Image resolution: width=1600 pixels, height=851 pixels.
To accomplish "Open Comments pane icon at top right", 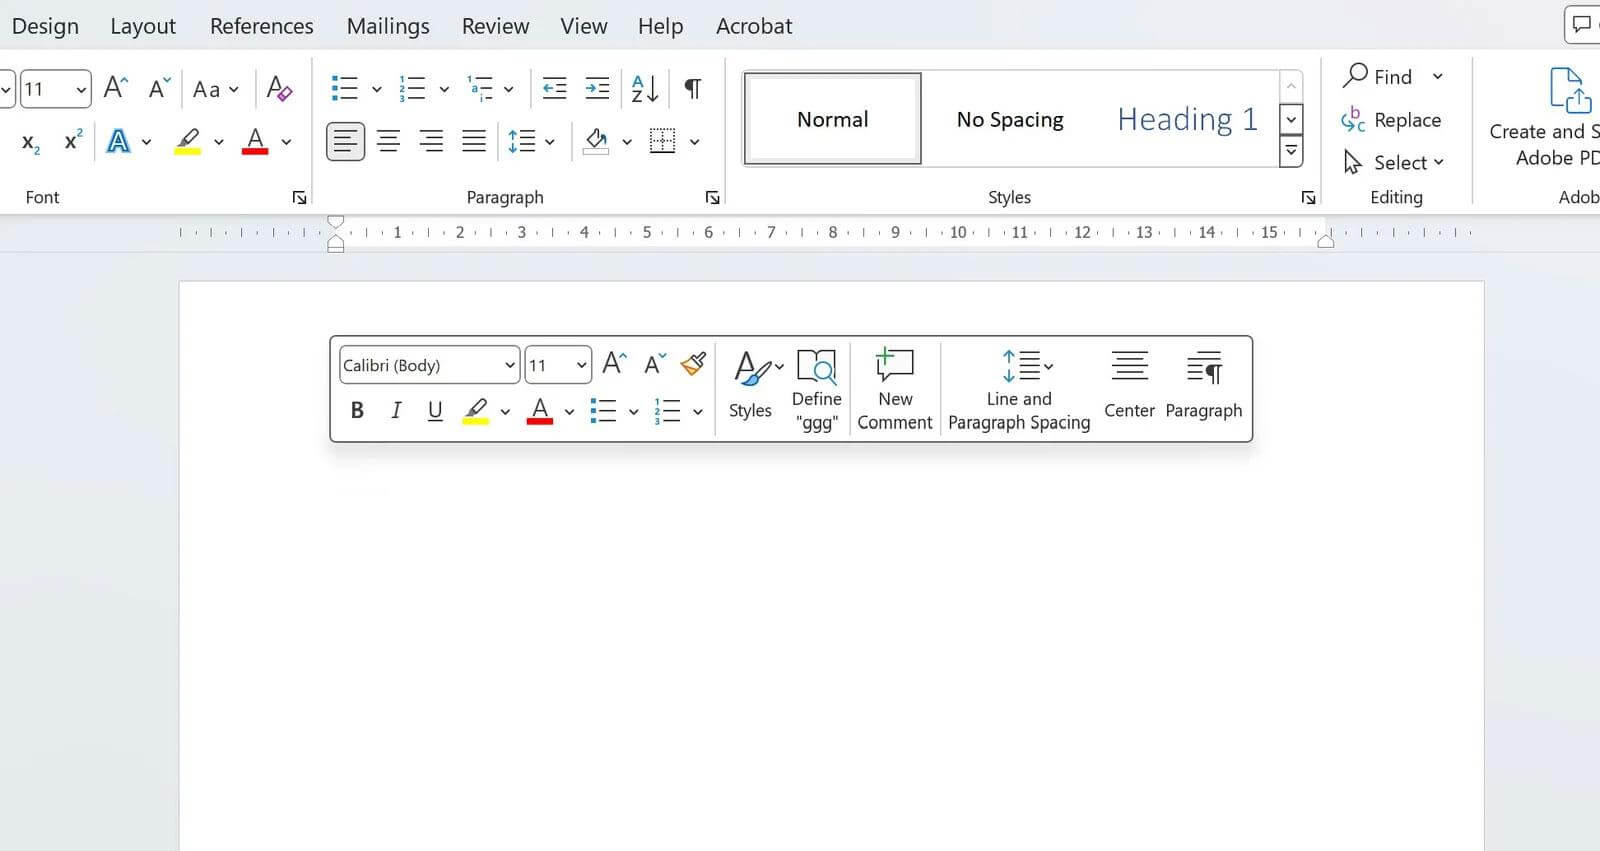I will point(1583,24).
